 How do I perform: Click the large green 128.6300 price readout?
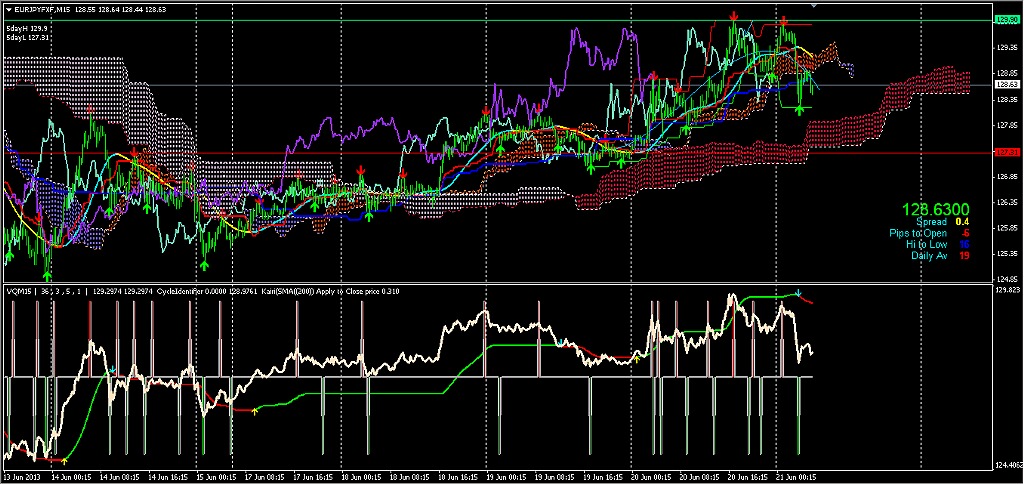click(936, 210)
